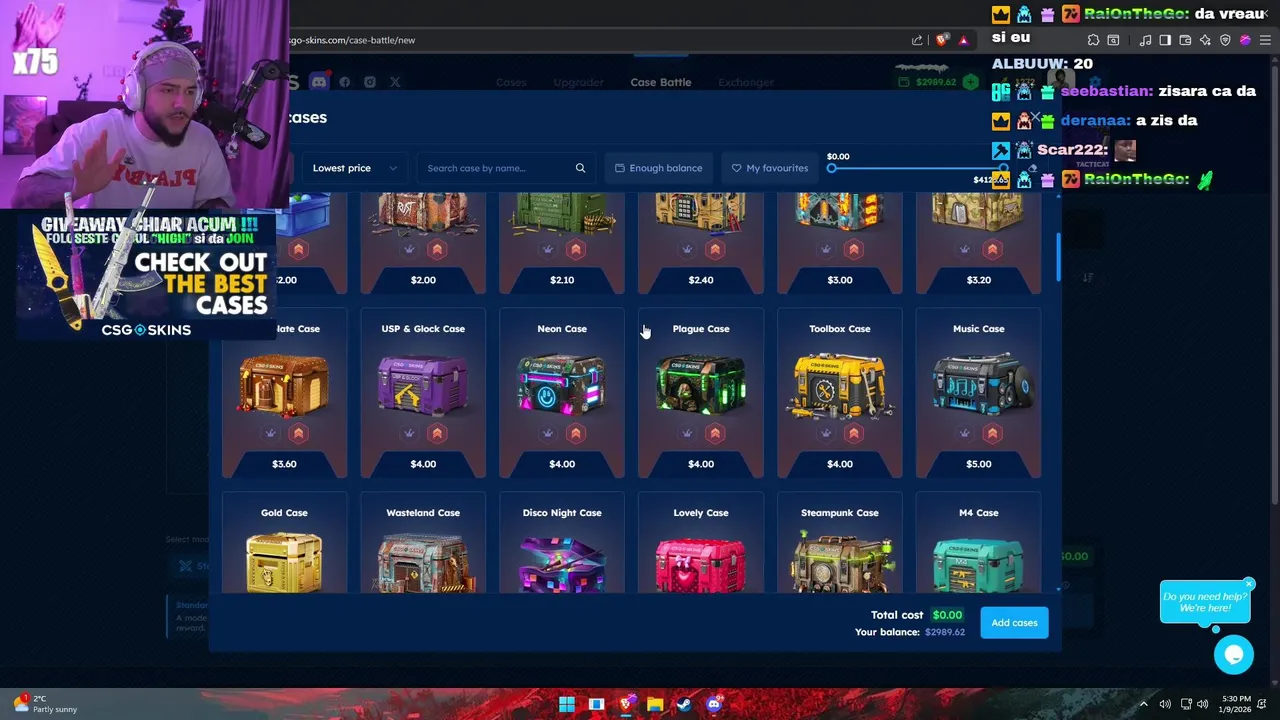Click the Brave Shields lion icon

point(942,40)
